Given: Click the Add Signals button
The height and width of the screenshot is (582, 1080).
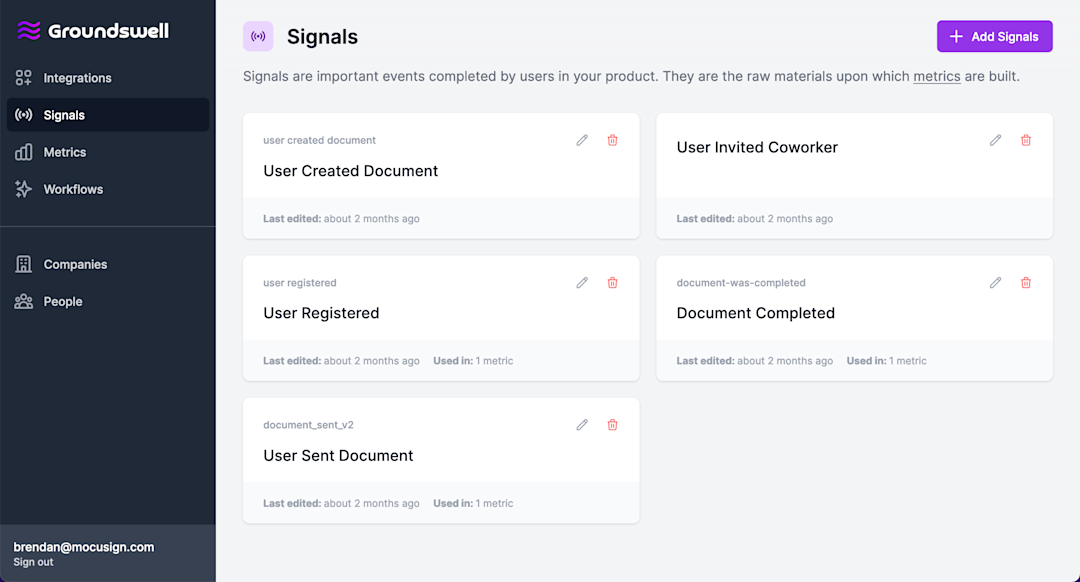Looking at the screenshot, I should click(994, 37).
